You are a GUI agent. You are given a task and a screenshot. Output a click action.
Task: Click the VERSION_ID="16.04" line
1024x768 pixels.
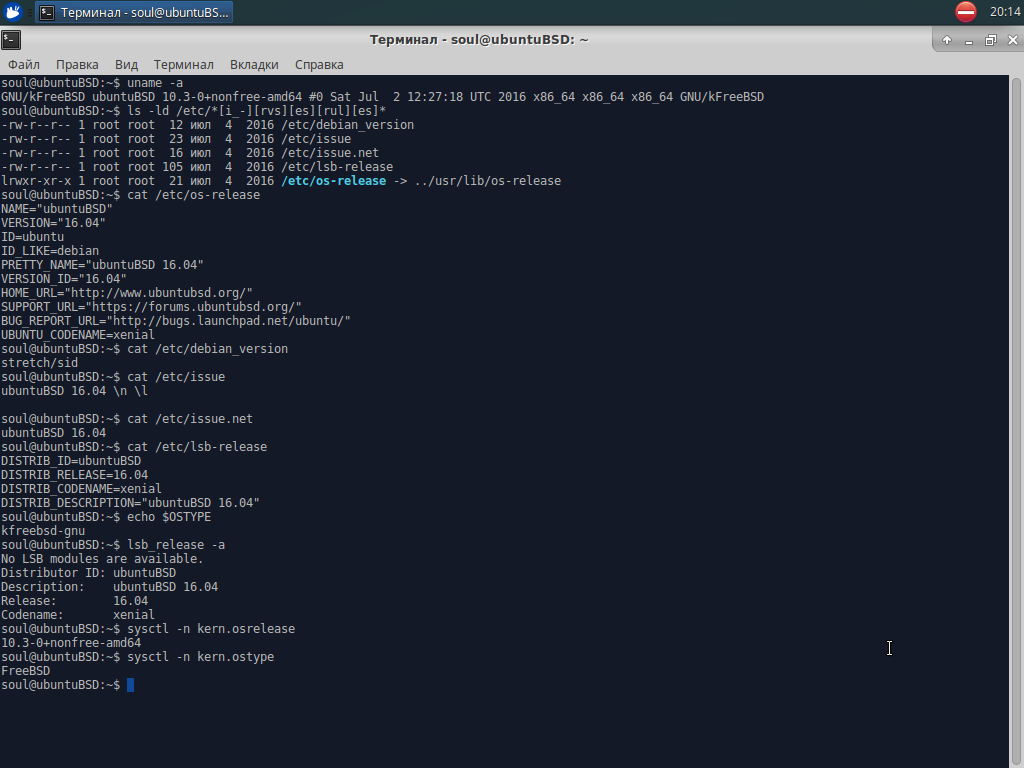(64, 279)
